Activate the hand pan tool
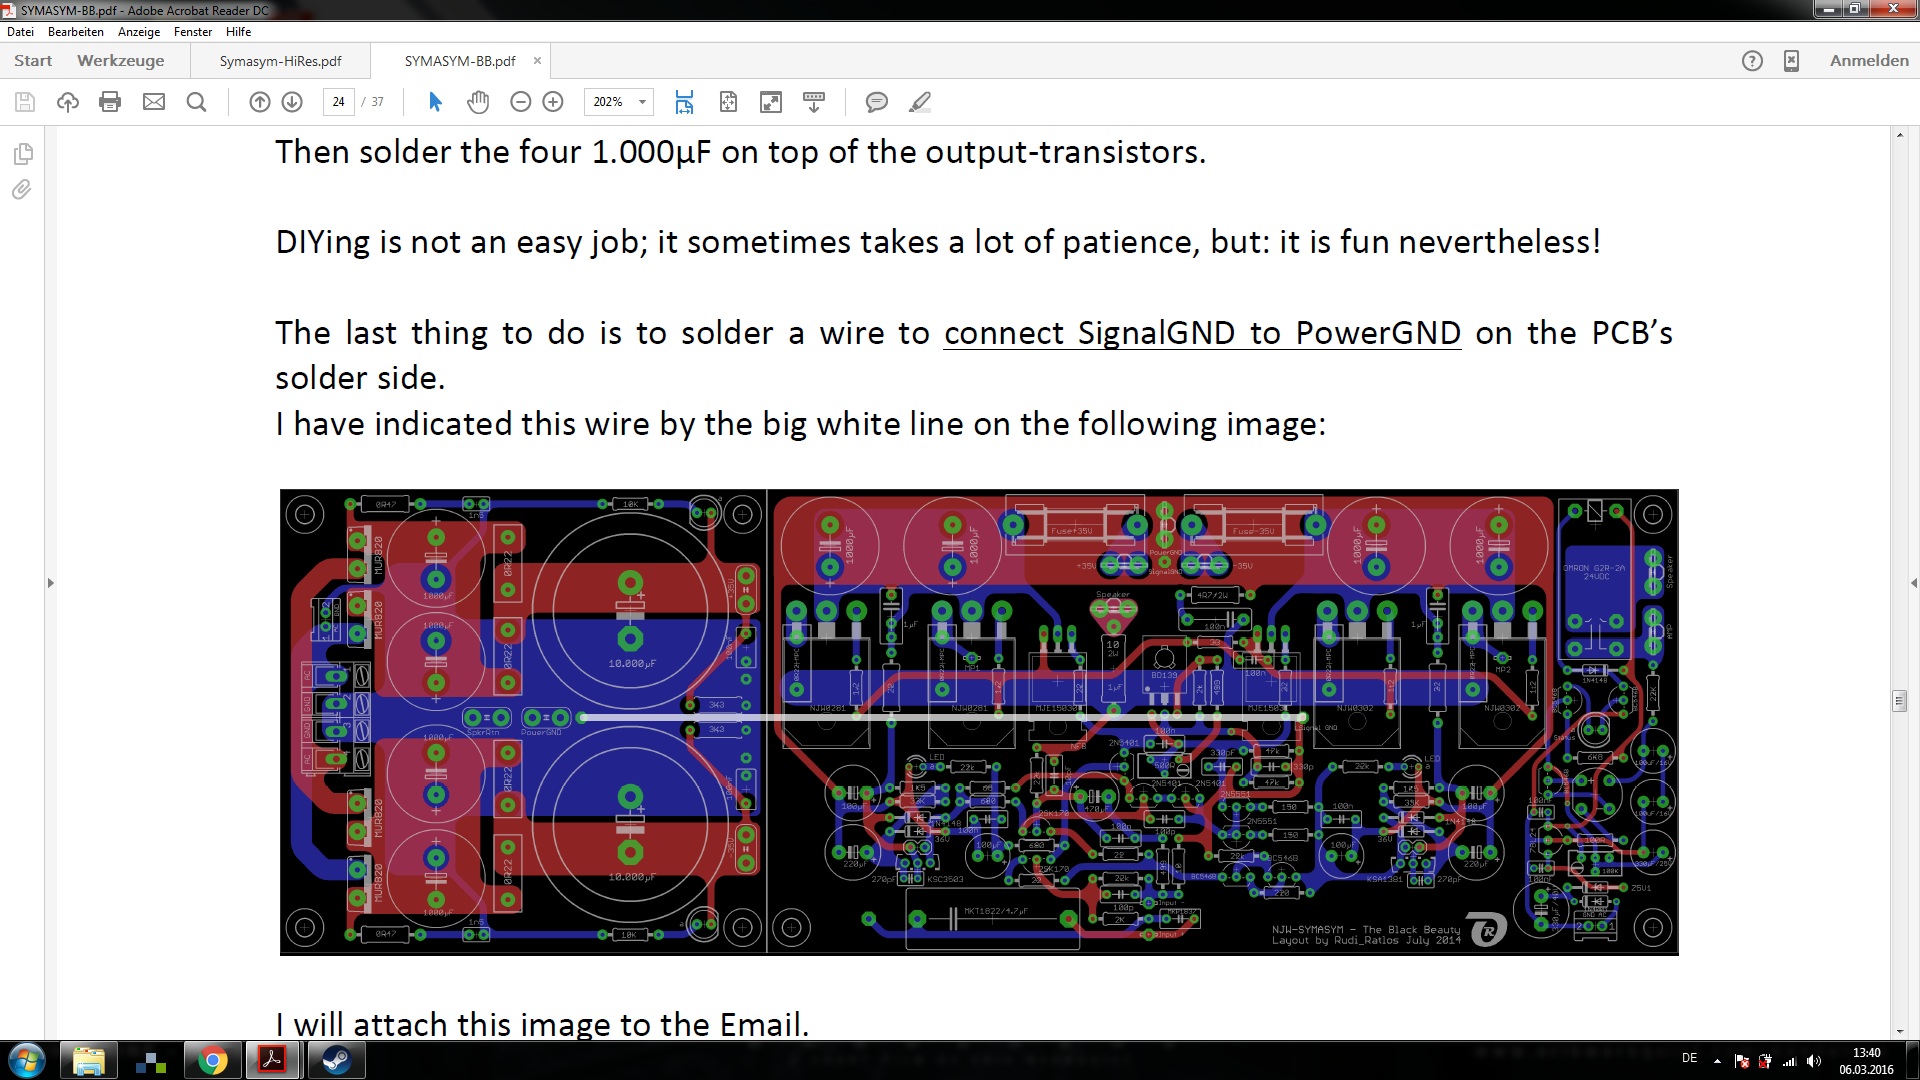Screen dimensions: 1920x1080 point(478,102)
